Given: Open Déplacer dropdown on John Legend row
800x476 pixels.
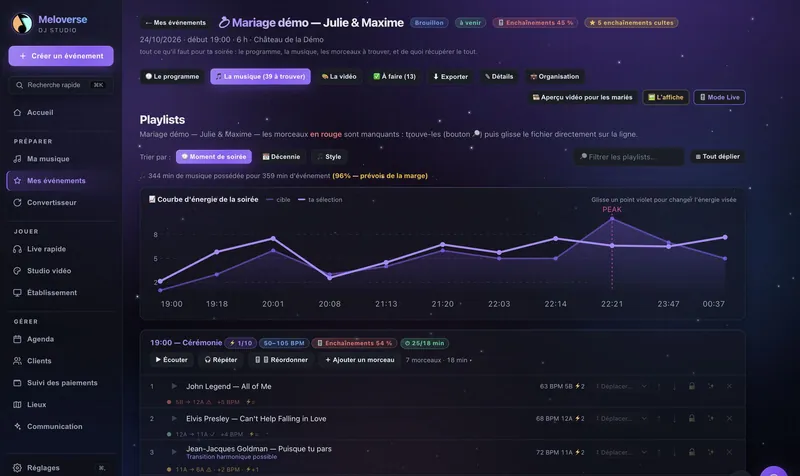Looking at the screenshot, I should [x=621, y=386].
